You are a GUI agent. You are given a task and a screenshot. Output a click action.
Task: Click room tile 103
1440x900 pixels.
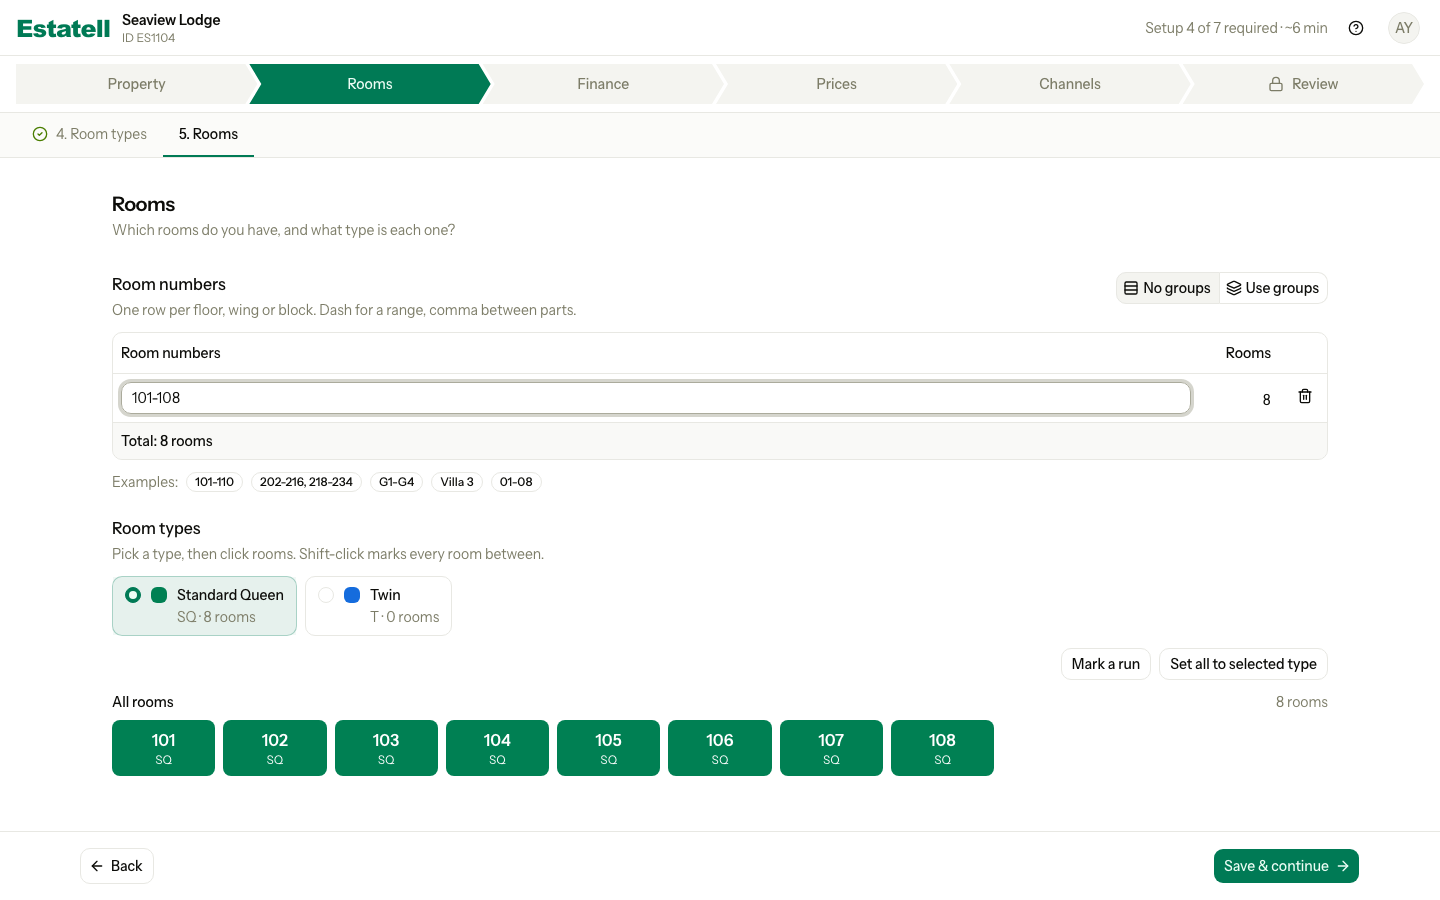[386, 748]
